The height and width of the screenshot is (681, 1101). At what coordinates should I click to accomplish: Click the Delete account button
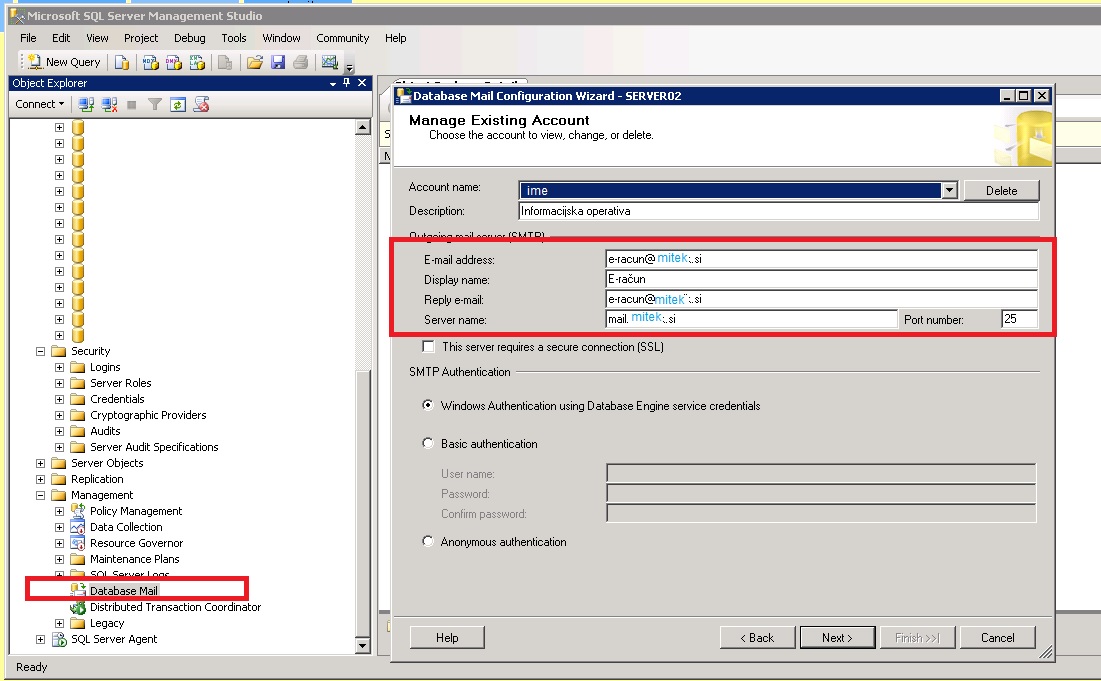(1001, 190)
